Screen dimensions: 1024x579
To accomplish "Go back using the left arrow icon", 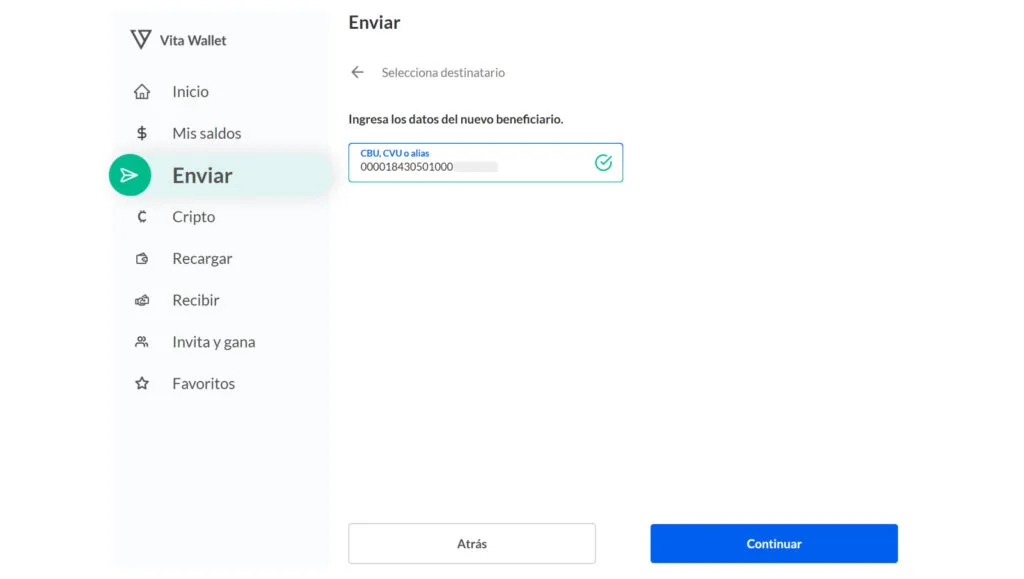I will (x=357, y=72).
